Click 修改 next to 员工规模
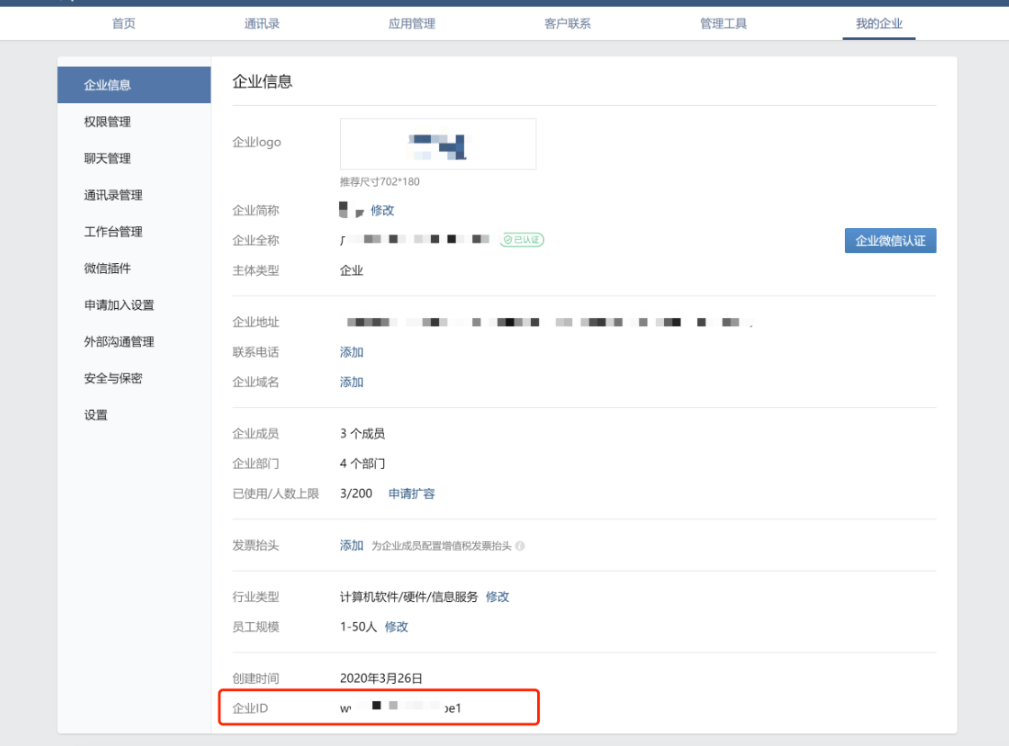This screenshot has width=1009, height=746. (396, 627)
